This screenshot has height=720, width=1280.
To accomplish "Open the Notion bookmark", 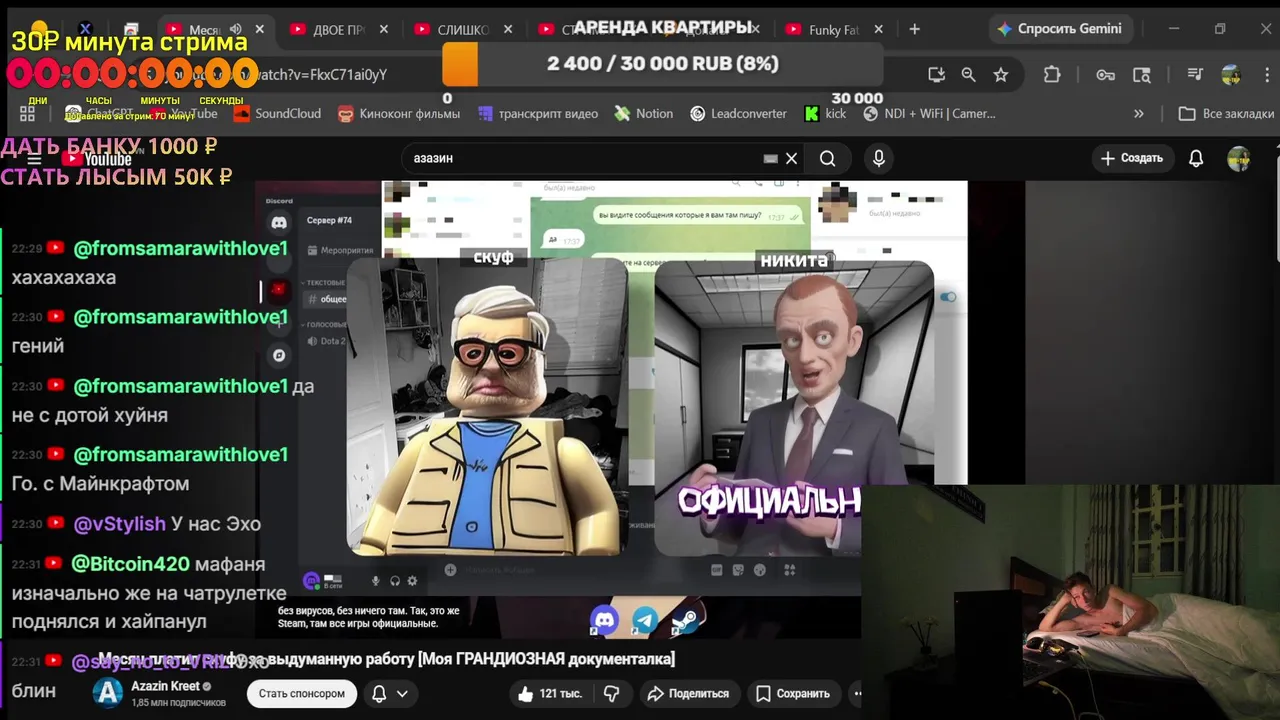I will [x=643, y=114].
